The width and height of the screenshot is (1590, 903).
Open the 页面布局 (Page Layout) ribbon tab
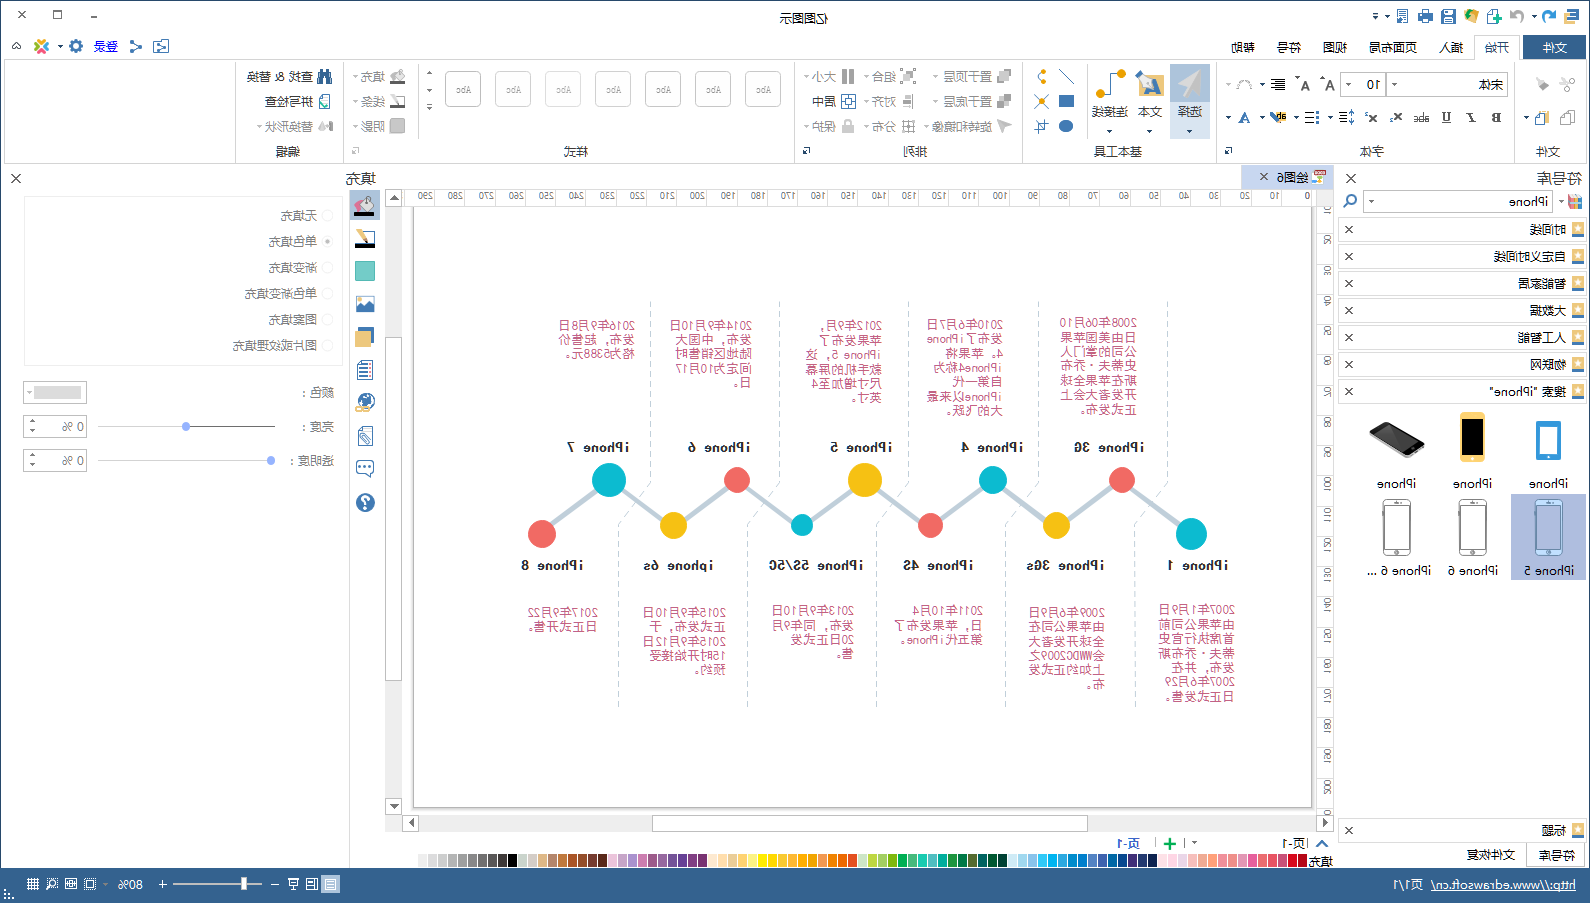click(1392, 47)
